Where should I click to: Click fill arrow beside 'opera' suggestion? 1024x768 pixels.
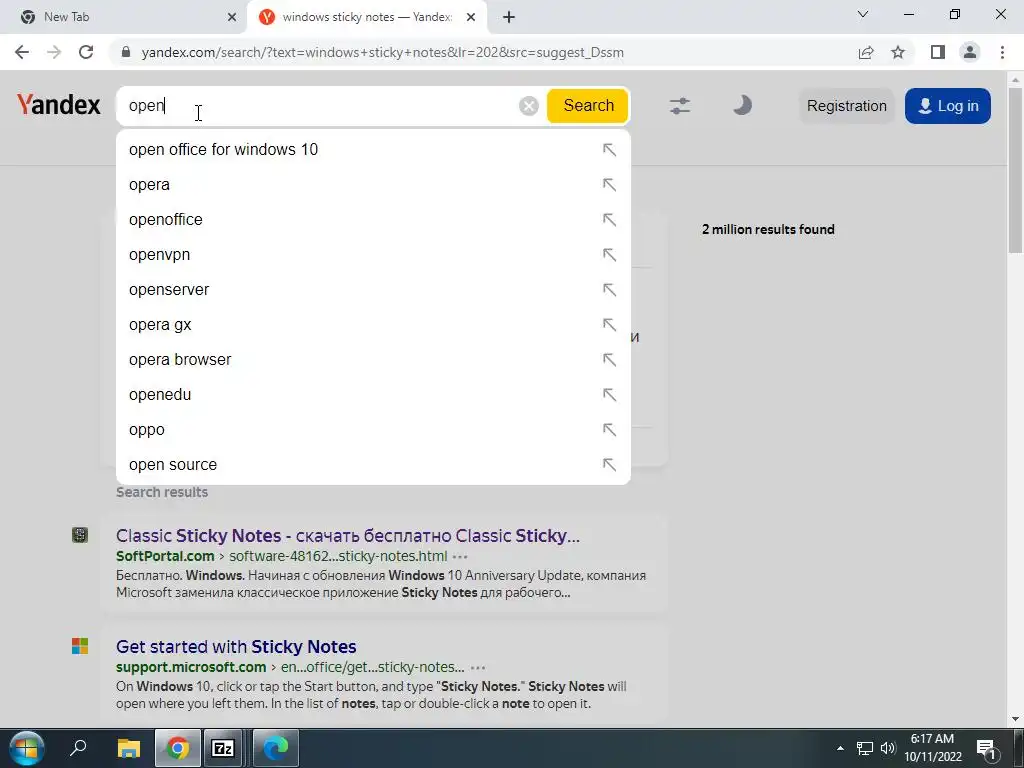609,185
